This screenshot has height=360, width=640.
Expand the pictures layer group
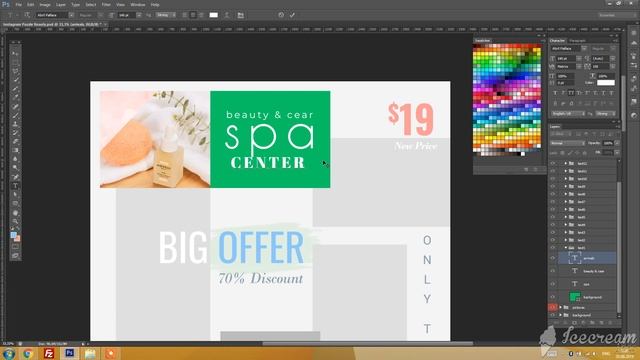tap(560, 307)
